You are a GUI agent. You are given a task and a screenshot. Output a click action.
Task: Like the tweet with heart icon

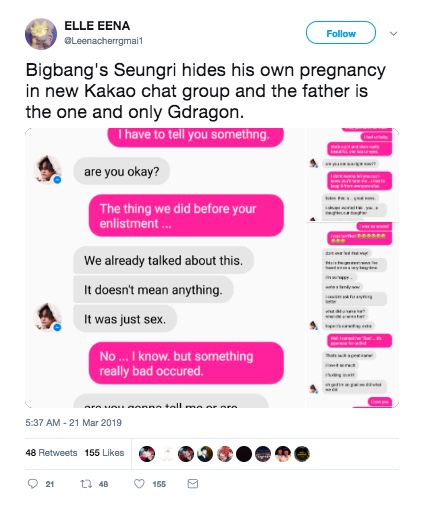(139, 483)
